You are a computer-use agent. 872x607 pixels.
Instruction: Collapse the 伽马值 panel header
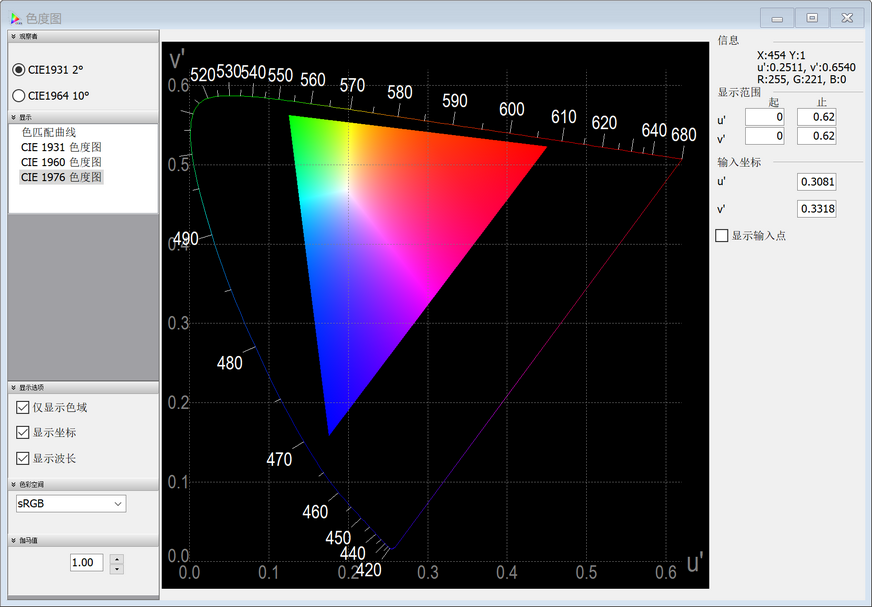pyautogui.click(x=83, y=540)
